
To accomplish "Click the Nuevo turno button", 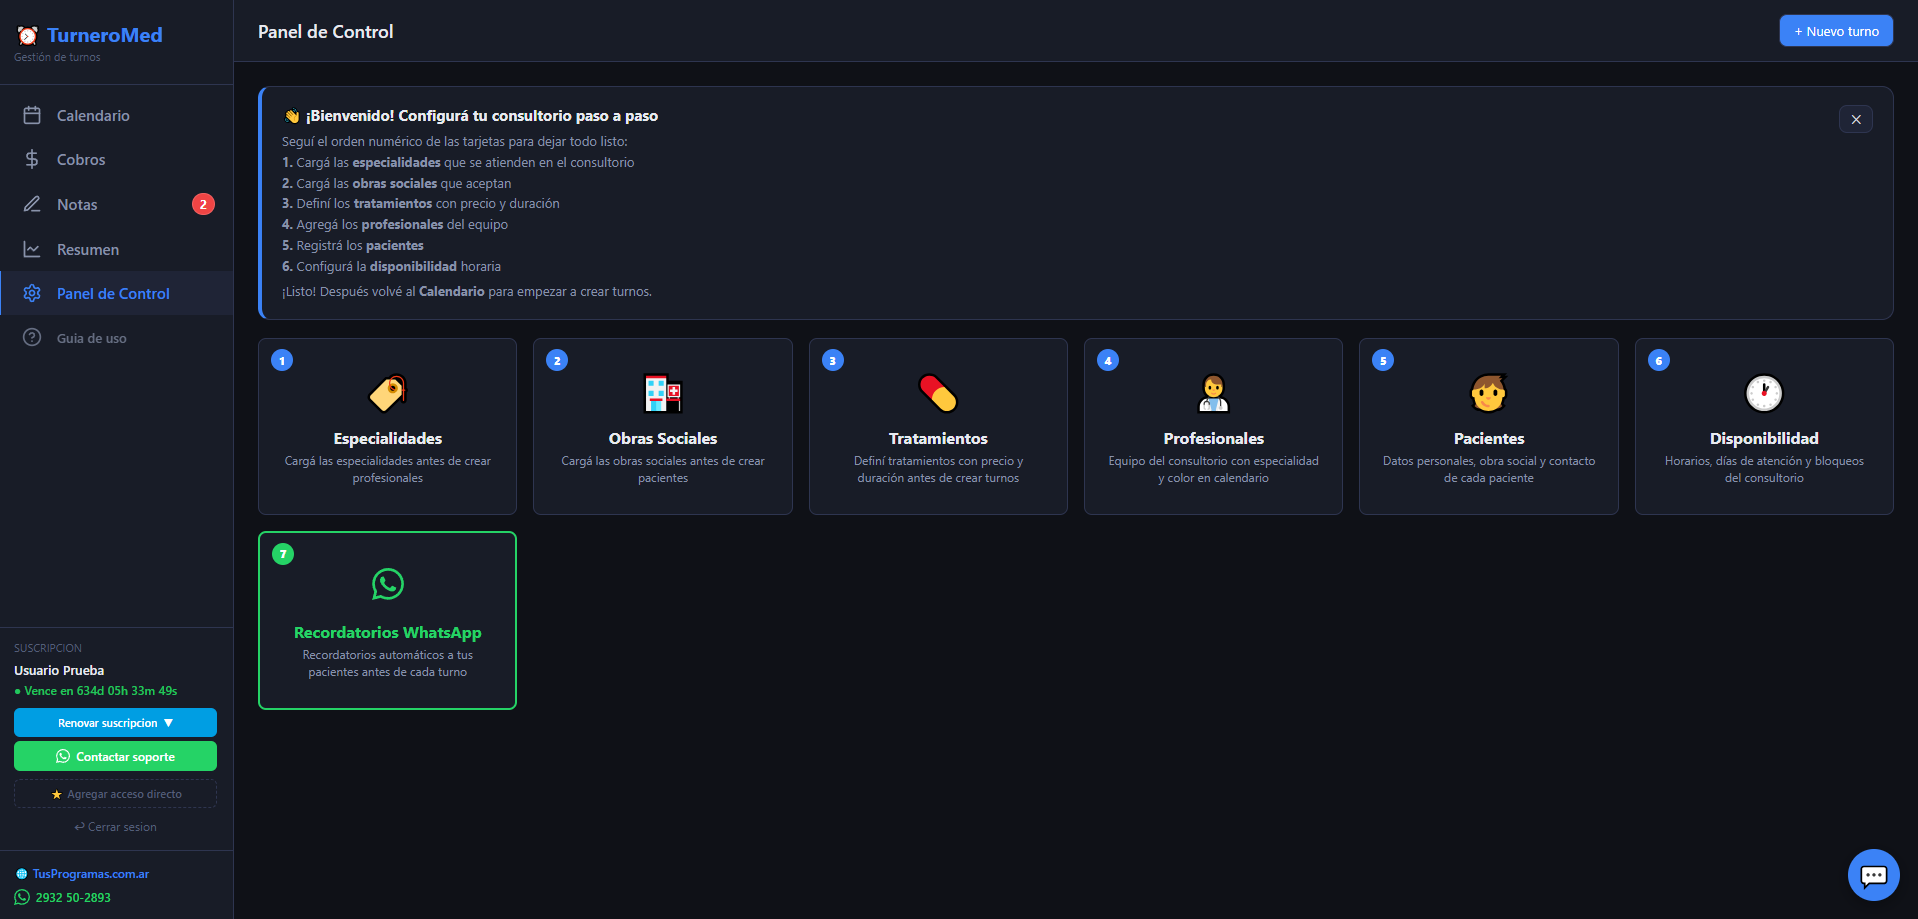I will (x=1835, y=30).
